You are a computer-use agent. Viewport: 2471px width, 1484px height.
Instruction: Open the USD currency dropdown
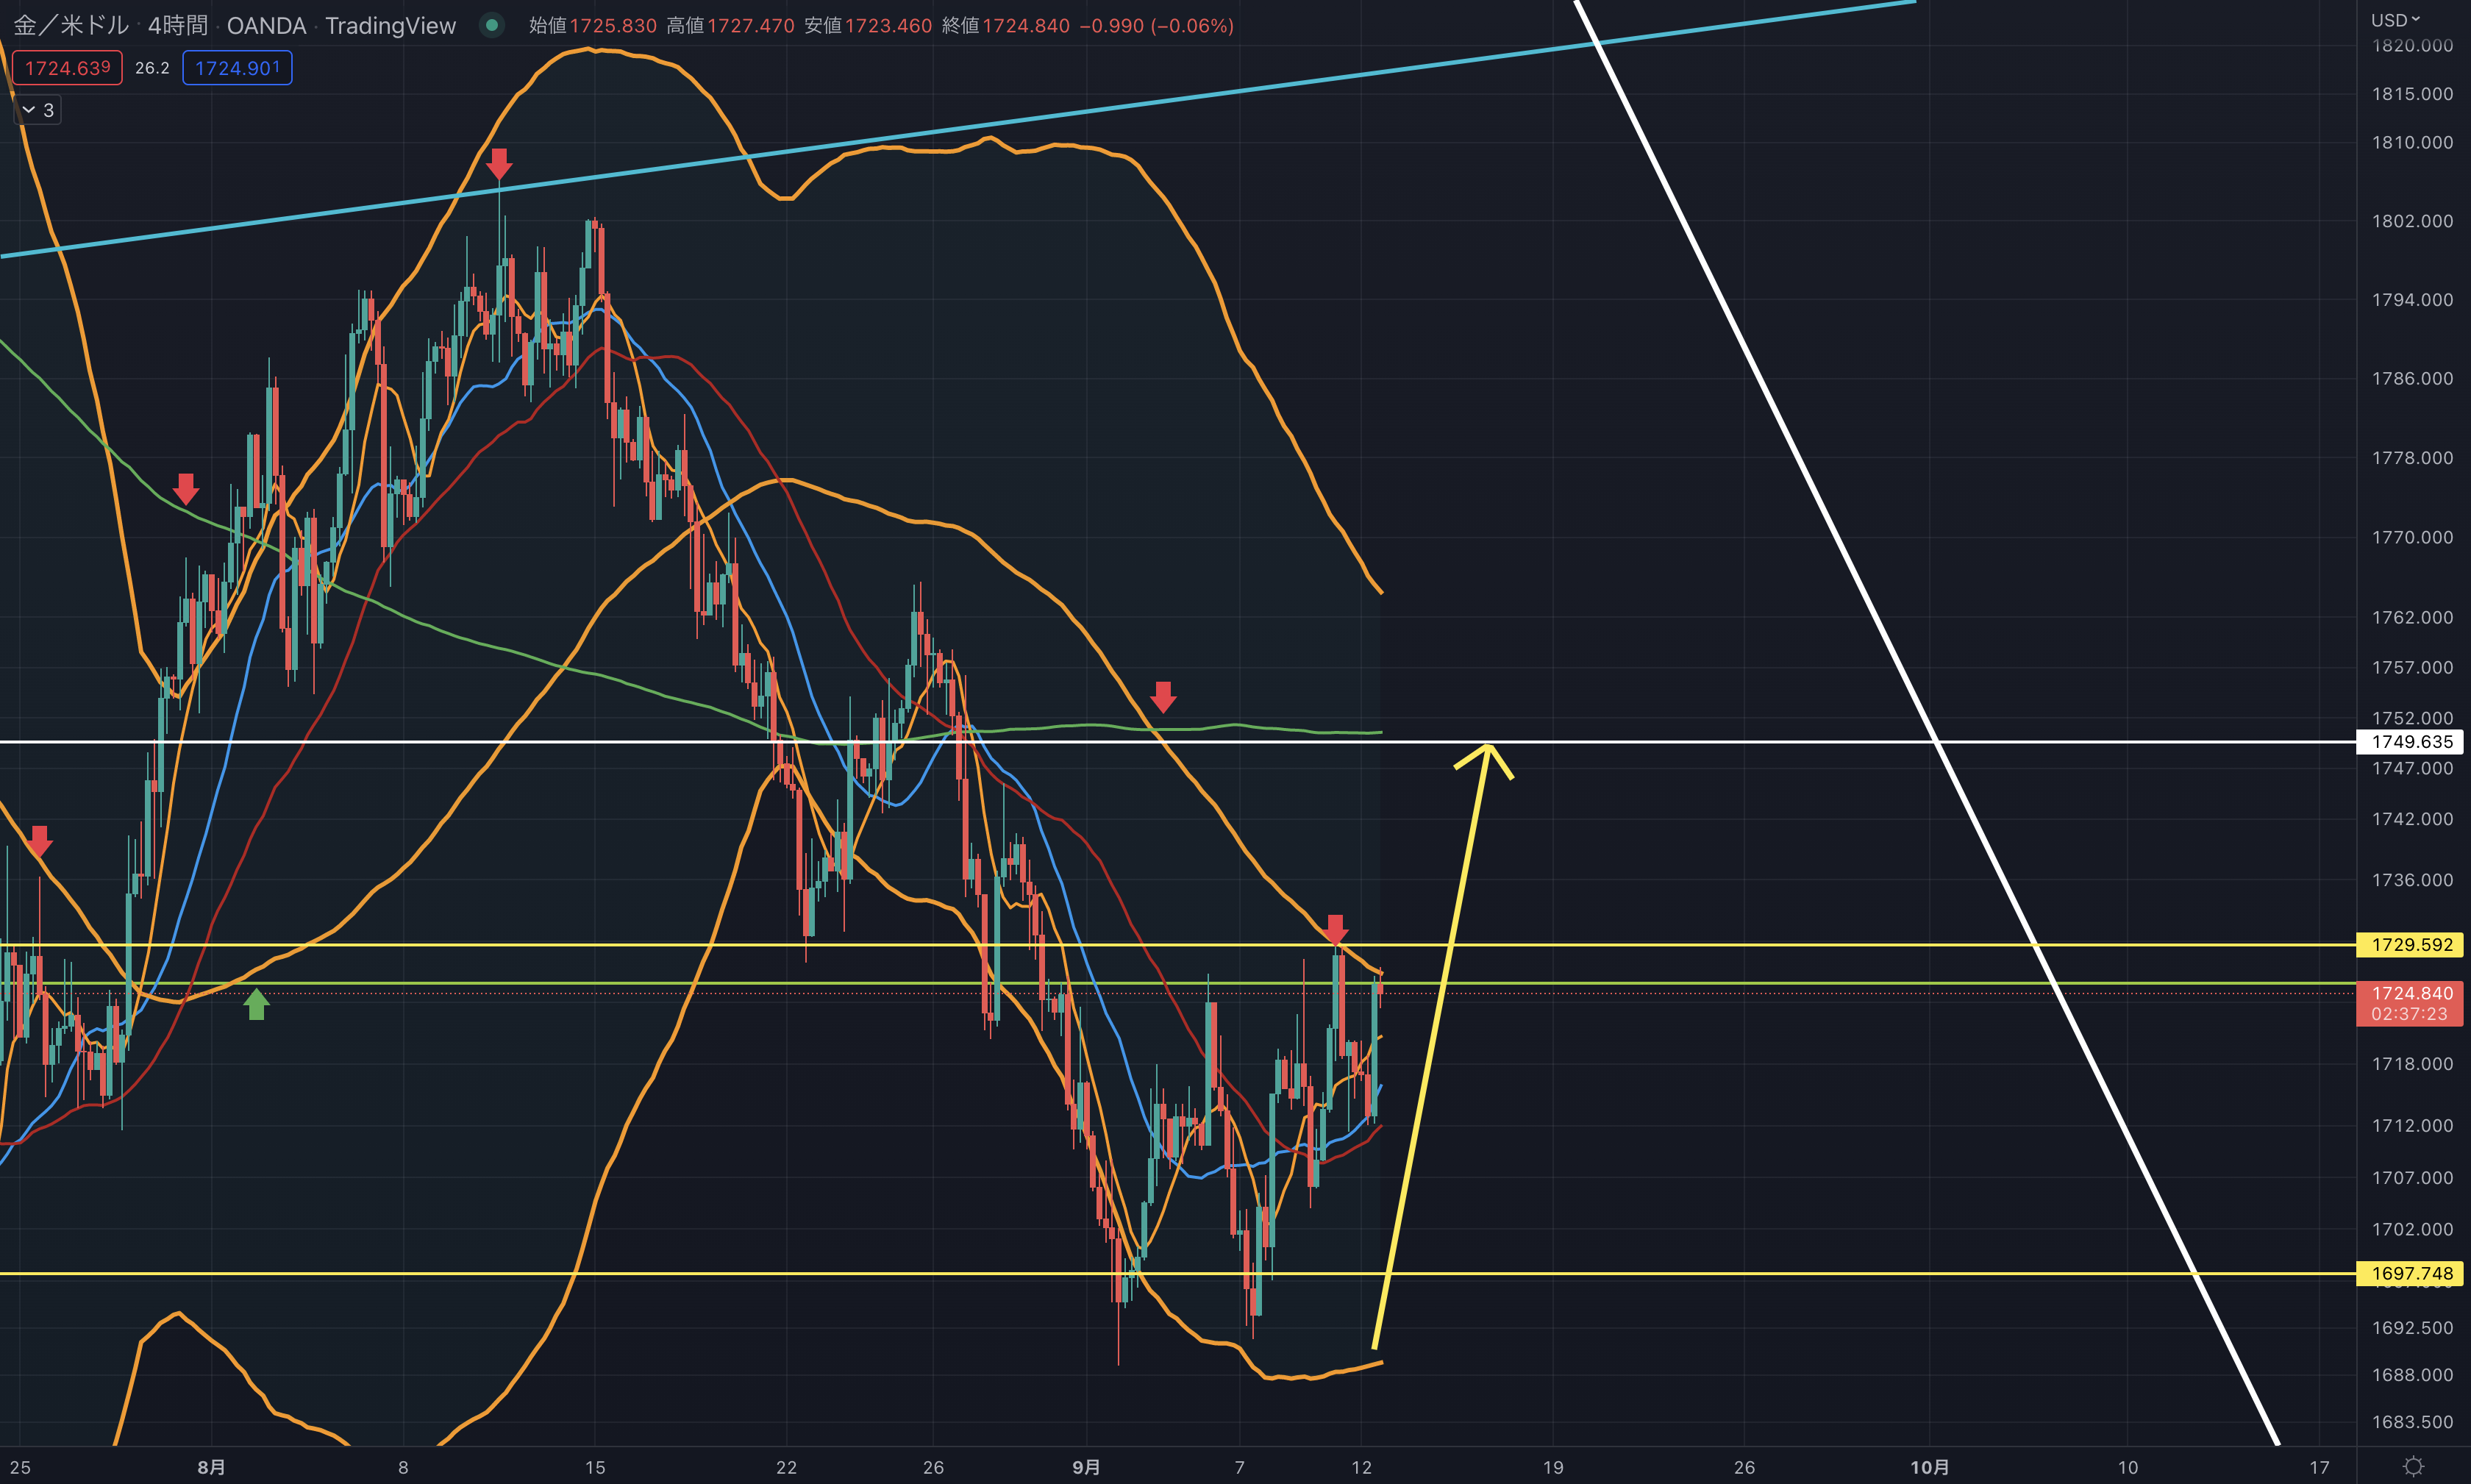pos(2396,20)
